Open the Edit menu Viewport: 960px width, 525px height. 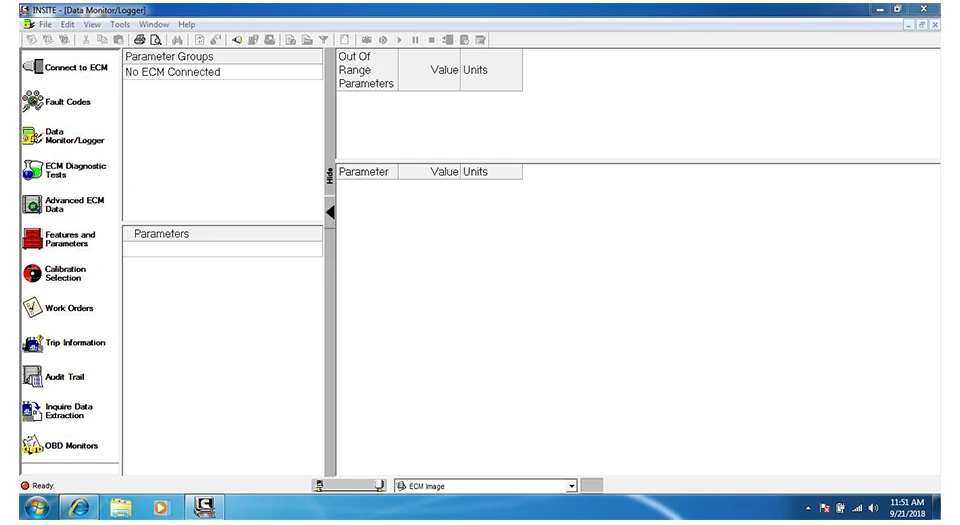click(x=67, y=24)
